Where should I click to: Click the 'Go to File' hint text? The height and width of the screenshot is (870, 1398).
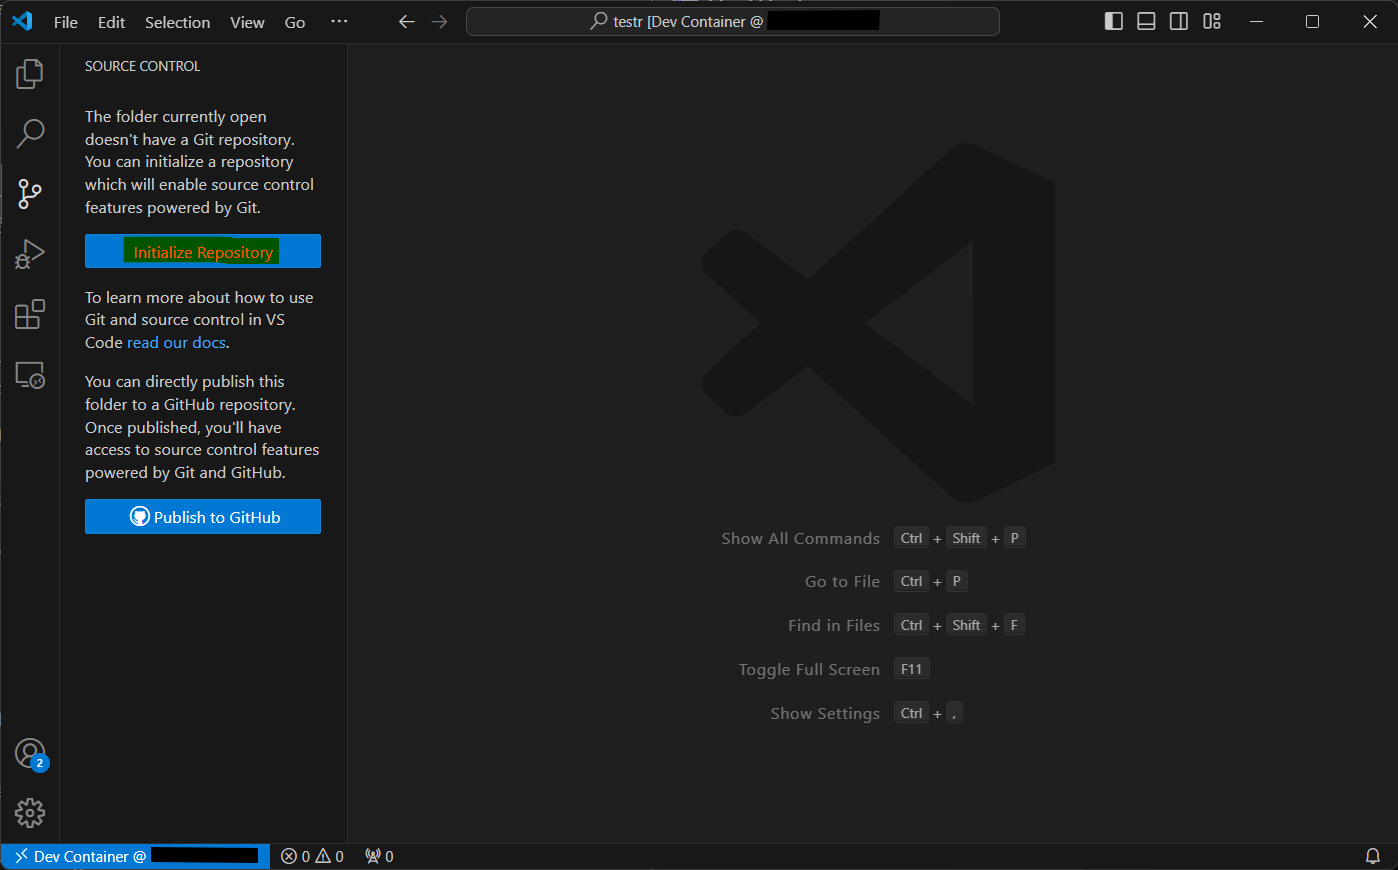click(842, 581)
